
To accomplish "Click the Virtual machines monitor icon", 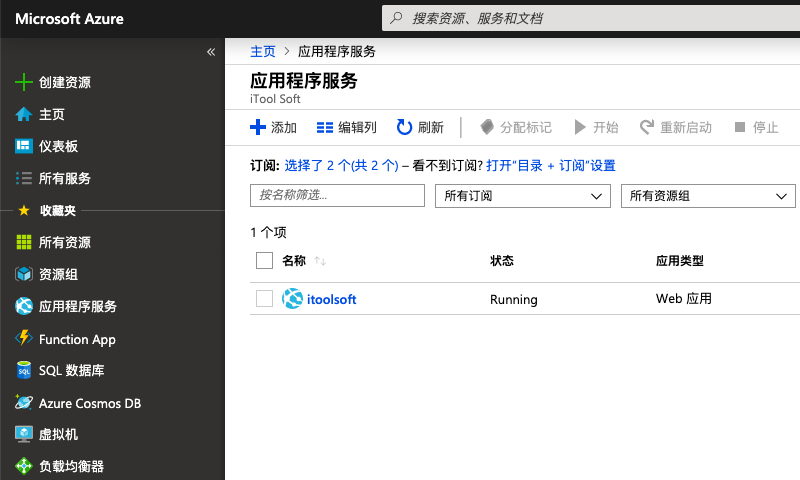I will 23,434.
